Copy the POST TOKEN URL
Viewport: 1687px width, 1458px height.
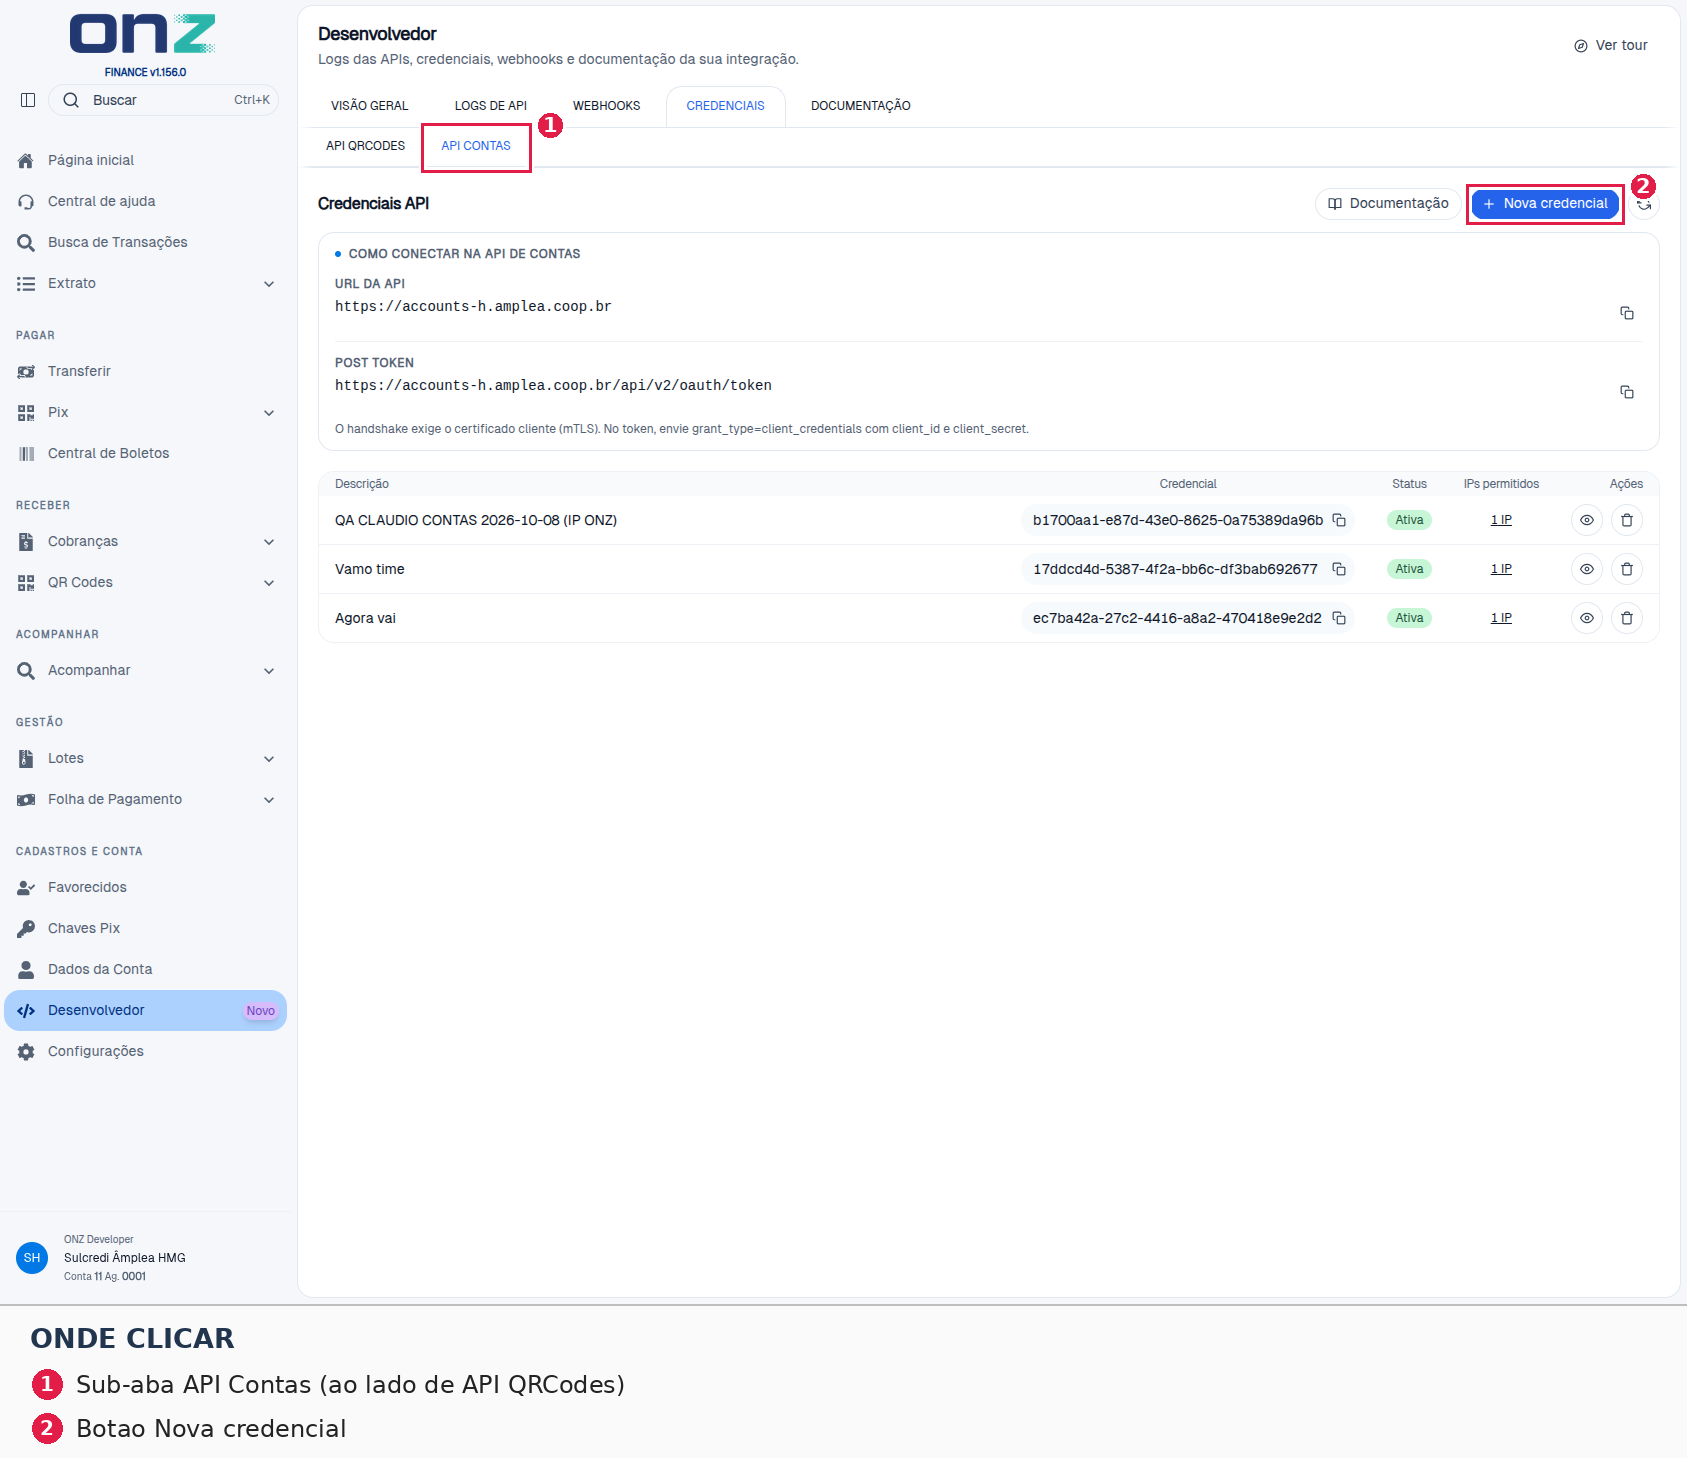tap(1627, 392)
